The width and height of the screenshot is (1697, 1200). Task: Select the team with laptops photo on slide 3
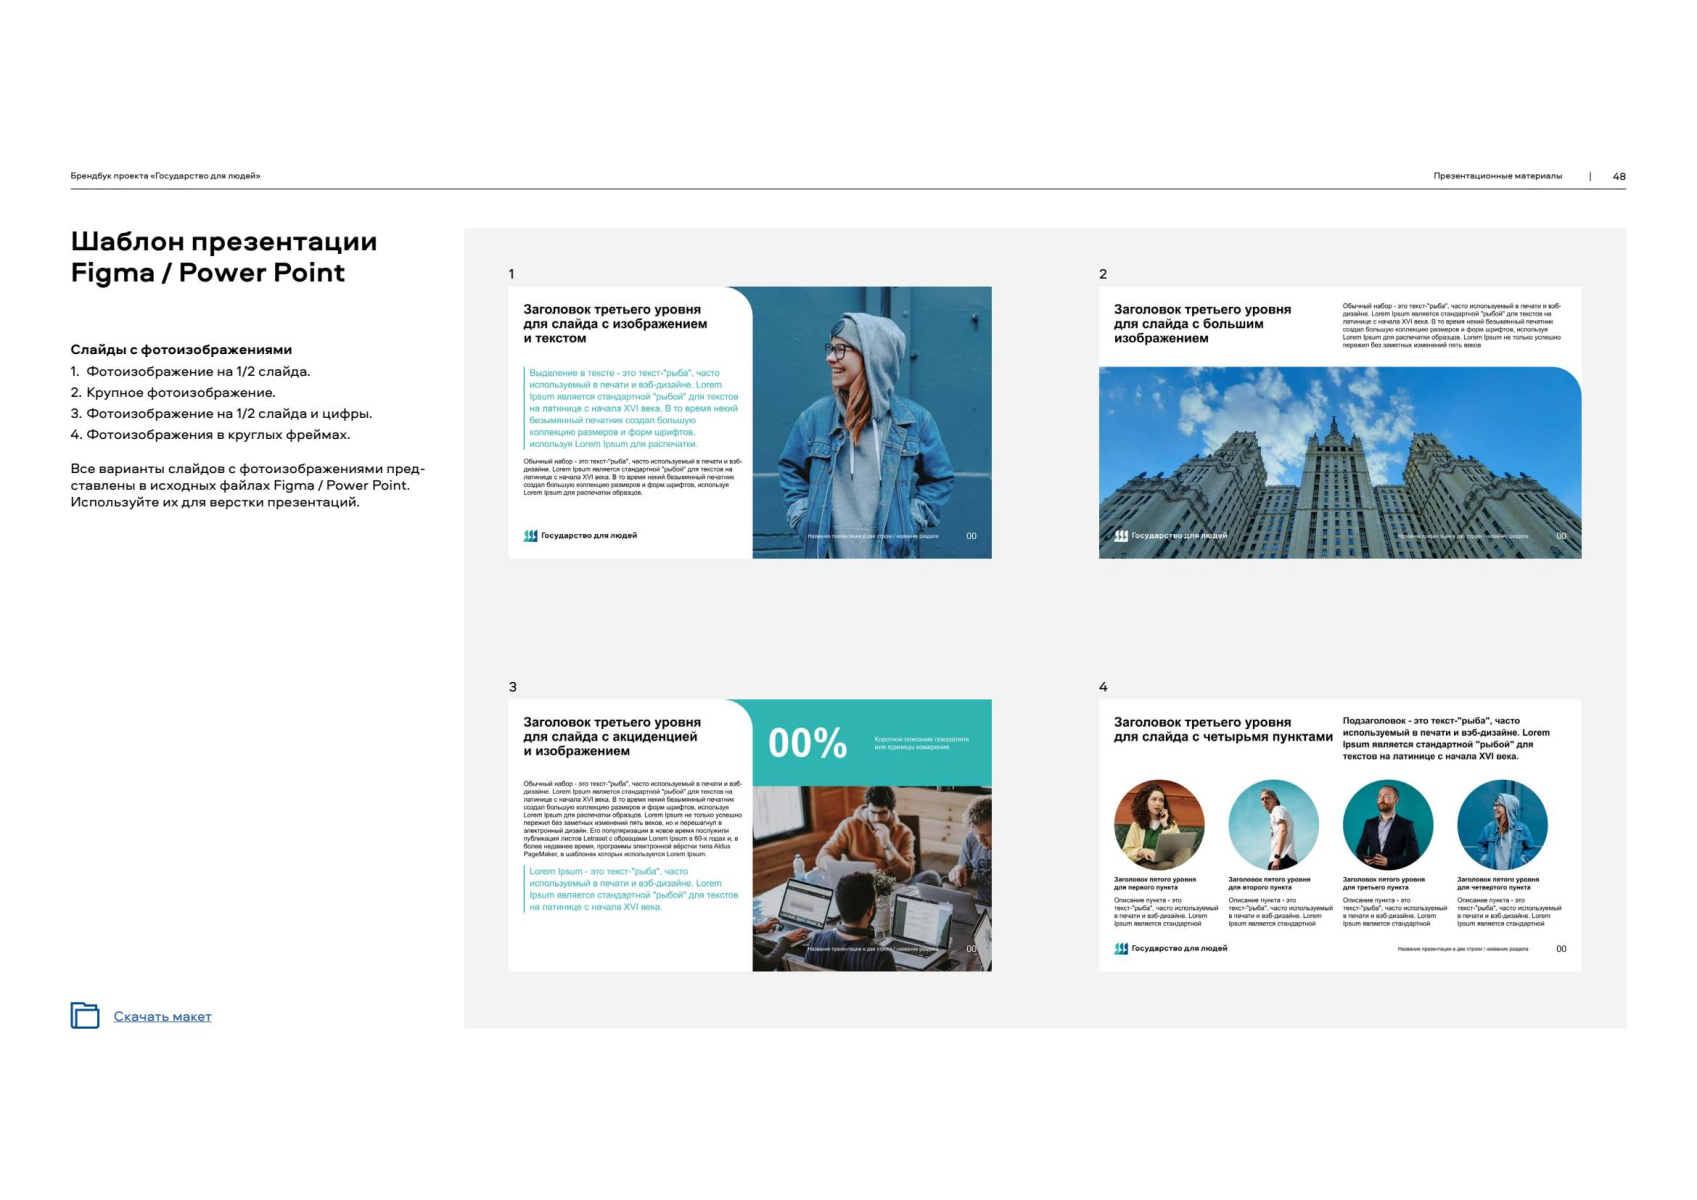pyautogui.click(x=871, y=878)
